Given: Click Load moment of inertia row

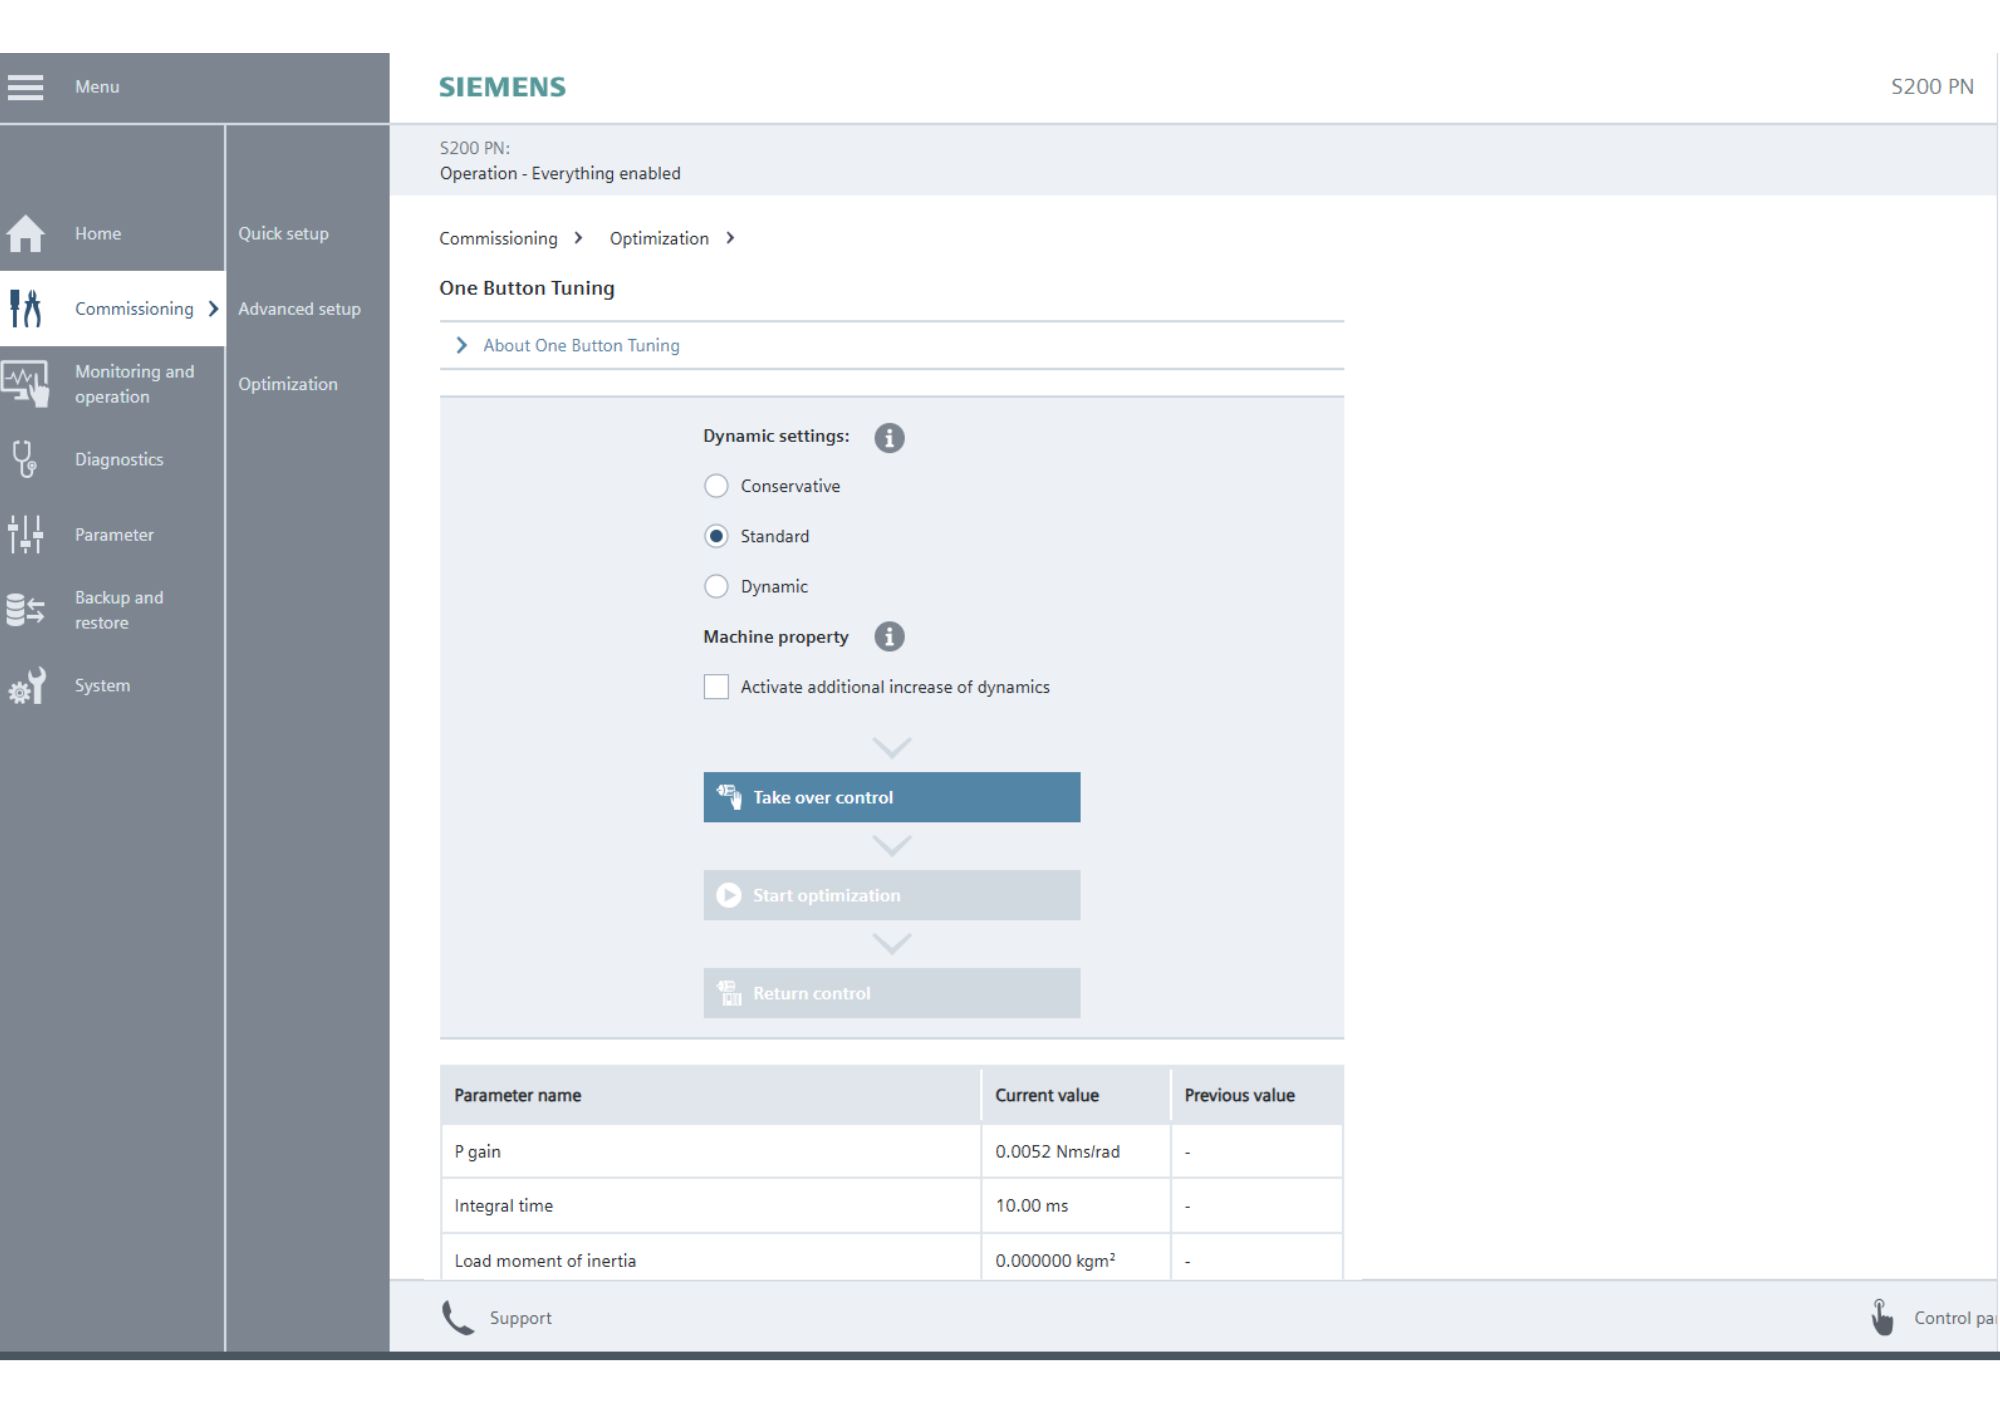Looking at the screenshot, I should click(x=891, y=1258).
